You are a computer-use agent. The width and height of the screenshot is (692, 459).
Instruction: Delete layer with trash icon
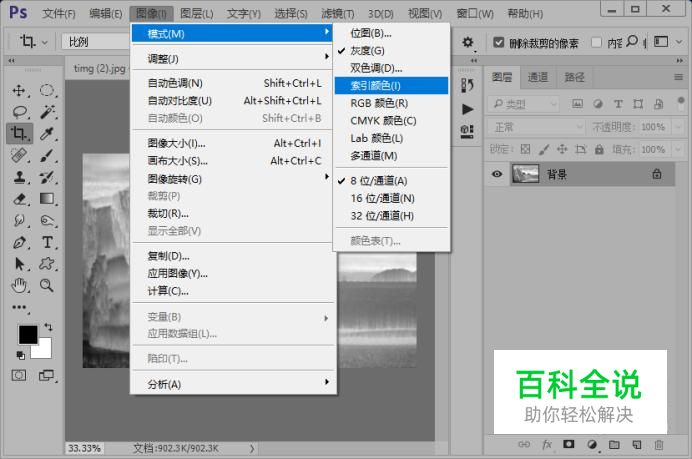(658, 444)
